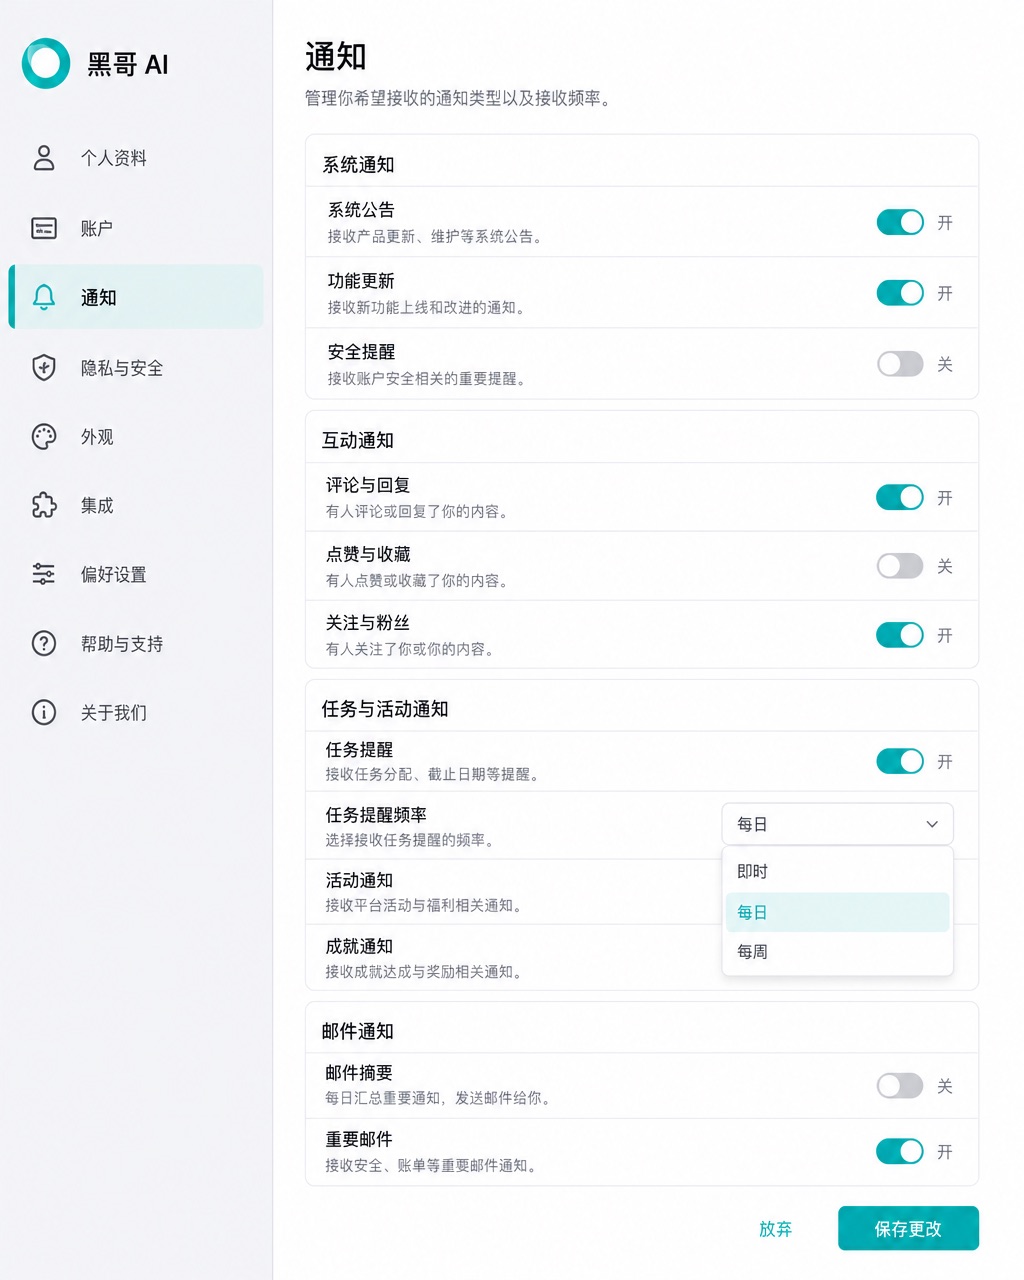
Task: Turn off the 系统公告 toggle
Action: [x=900, y=222]
